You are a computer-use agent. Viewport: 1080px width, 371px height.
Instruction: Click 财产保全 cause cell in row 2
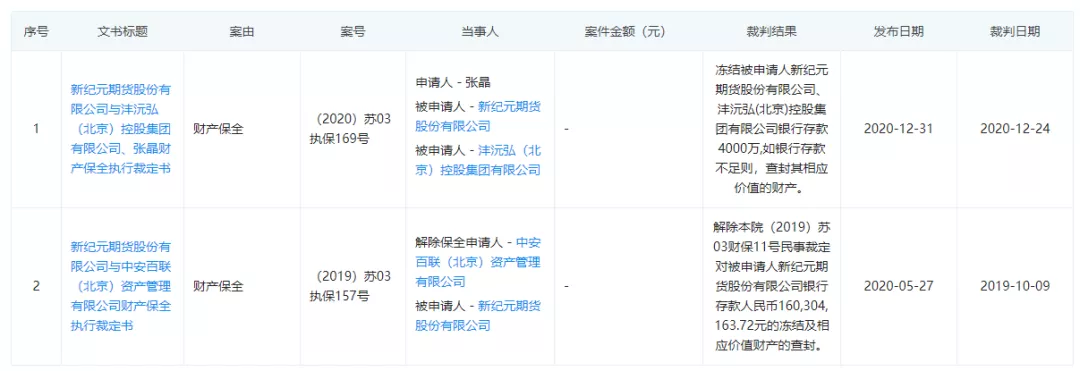tap(218, 286)
